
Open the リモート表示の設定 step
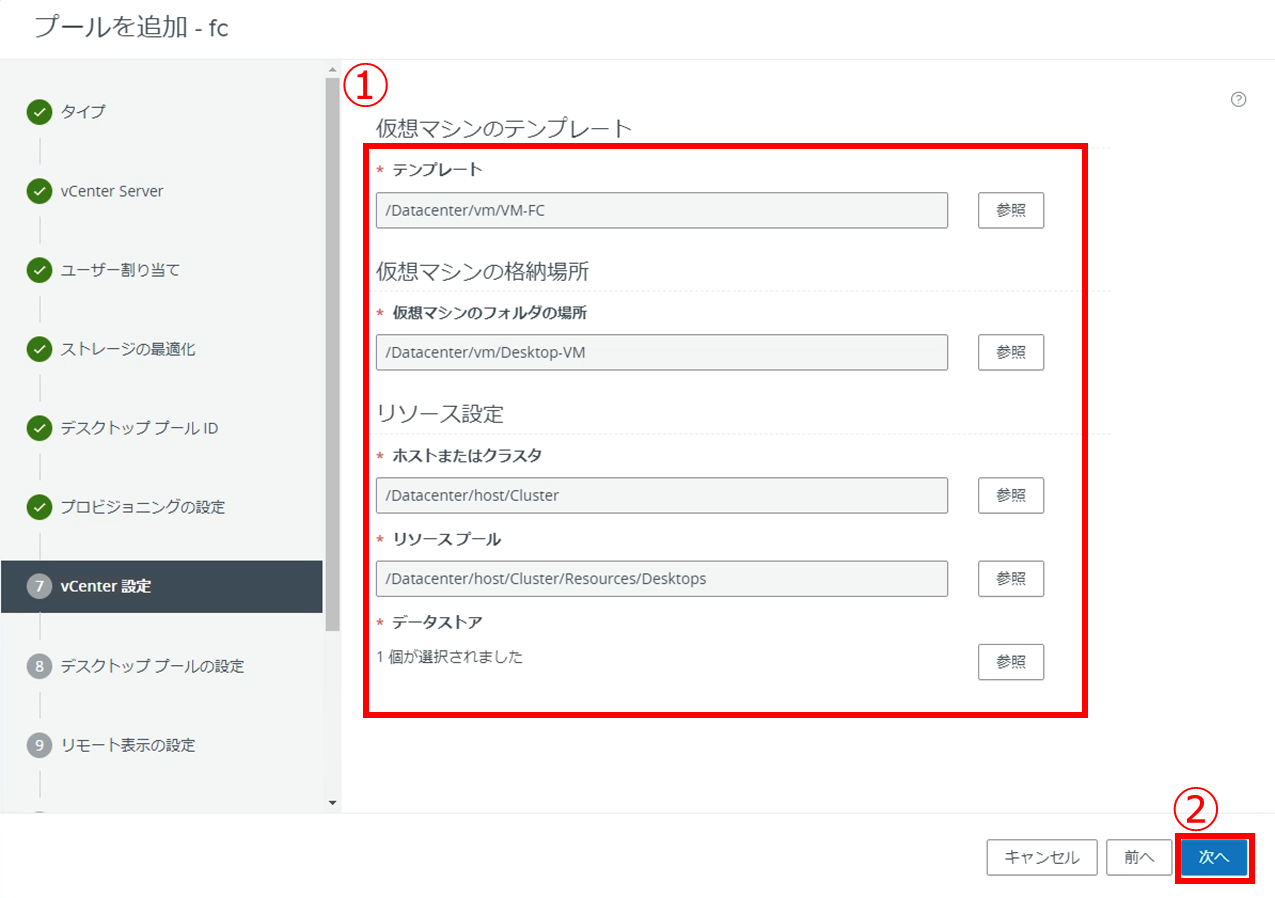coord(127,745)
